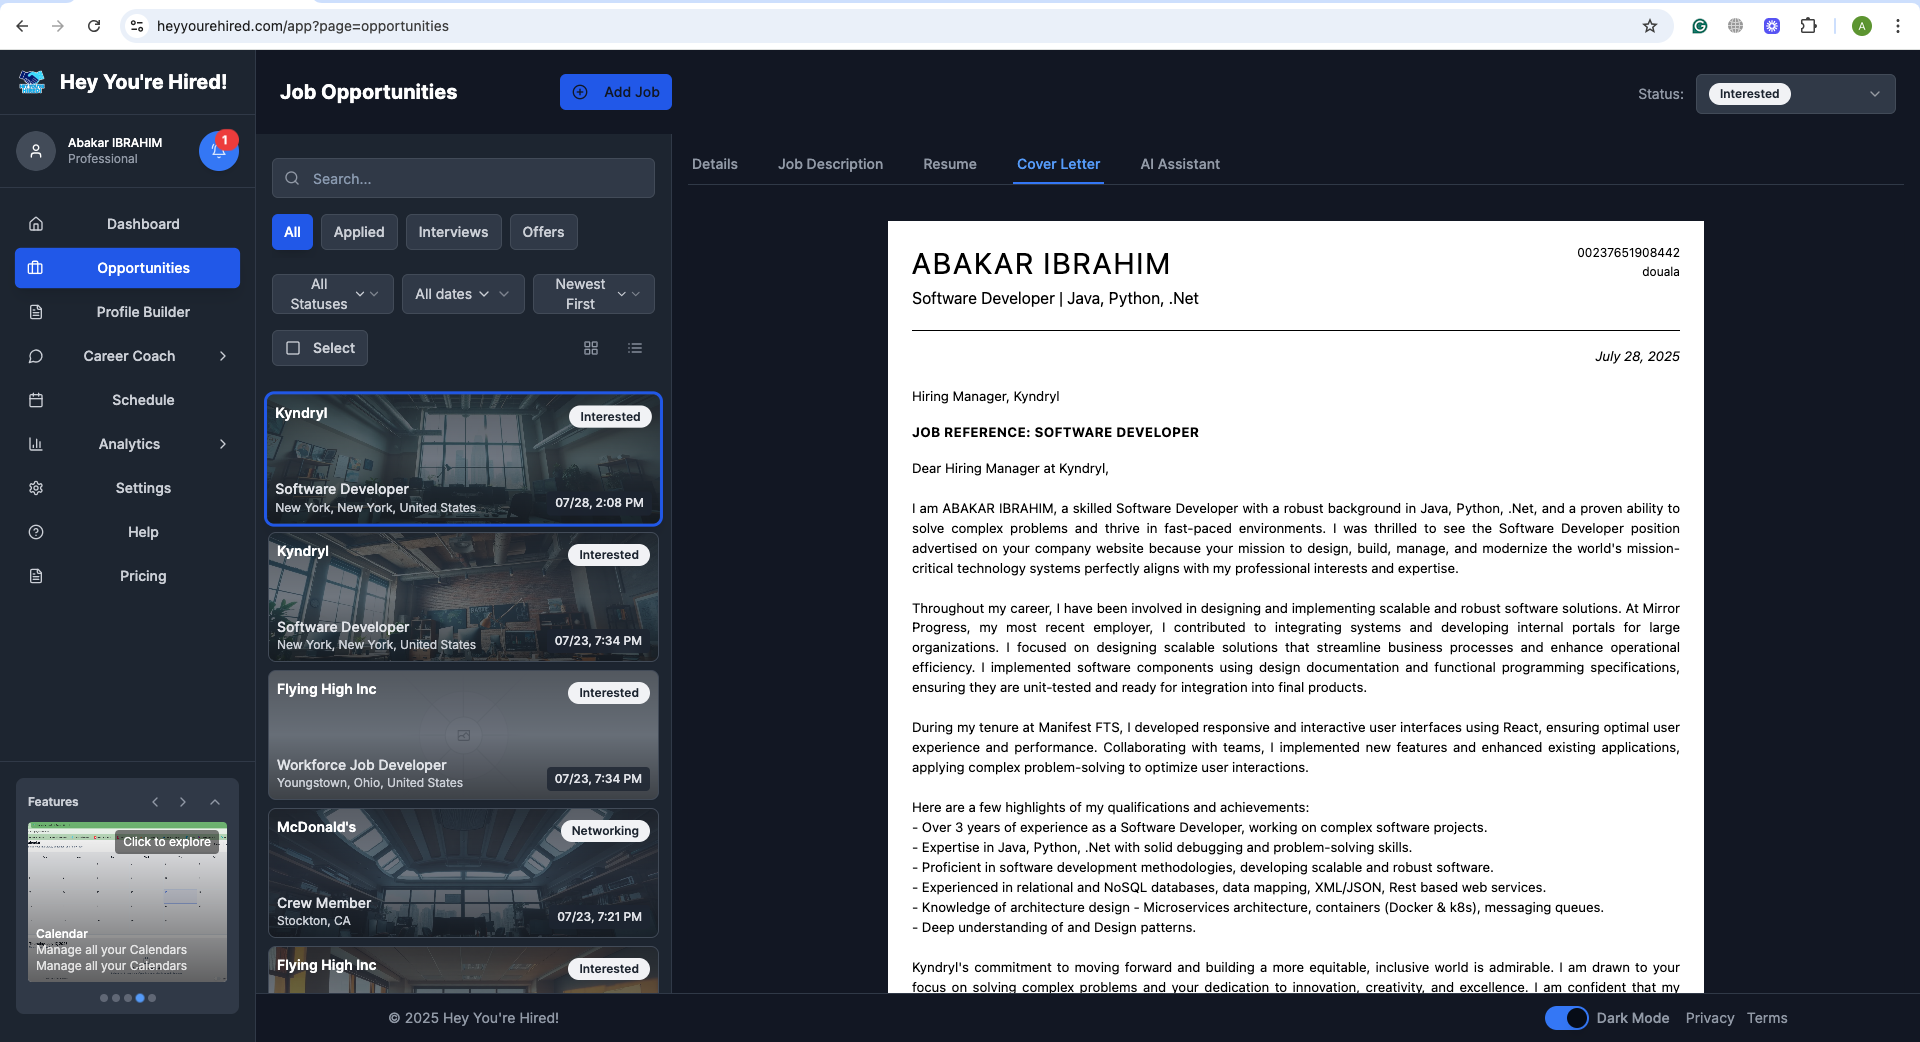The width and height of the screenshot is (1920, 1042).
Task: Click the Add Job button
Action: 616,92
